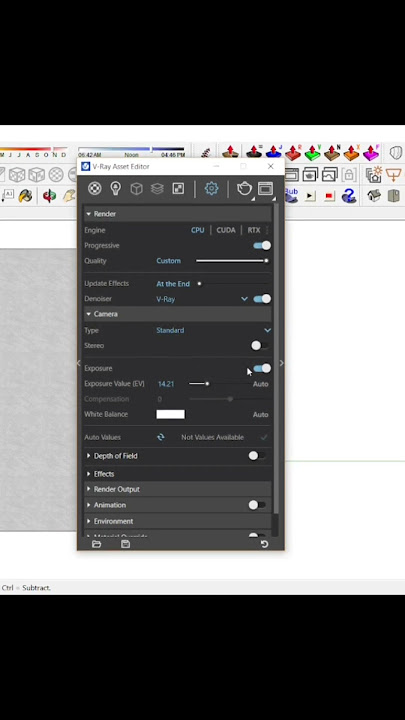Click the camera with sun toolbar icon
This screenshot has height=720, width=405.
(374, 174)
